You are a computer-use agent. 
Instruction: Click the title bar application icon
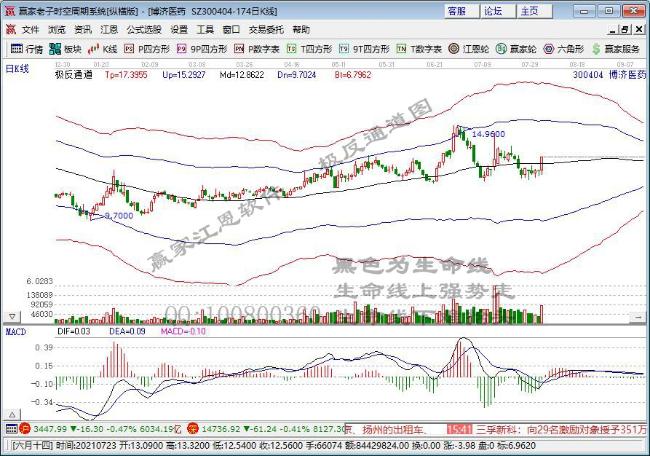pyautogui.click(x=10, y=11)
